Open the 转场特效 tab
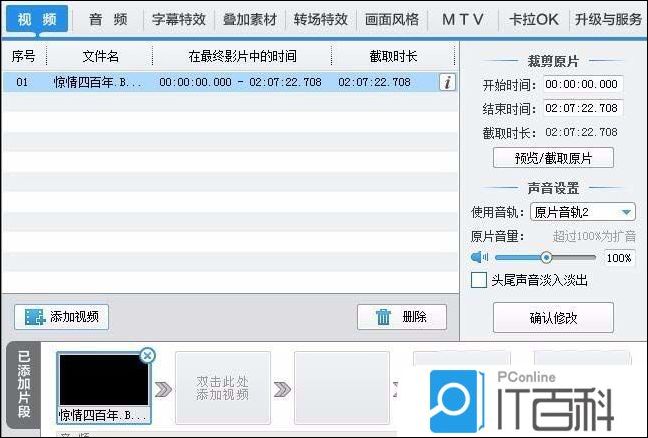The width and height of the screenshot is (648, 438). coord(321,19)
